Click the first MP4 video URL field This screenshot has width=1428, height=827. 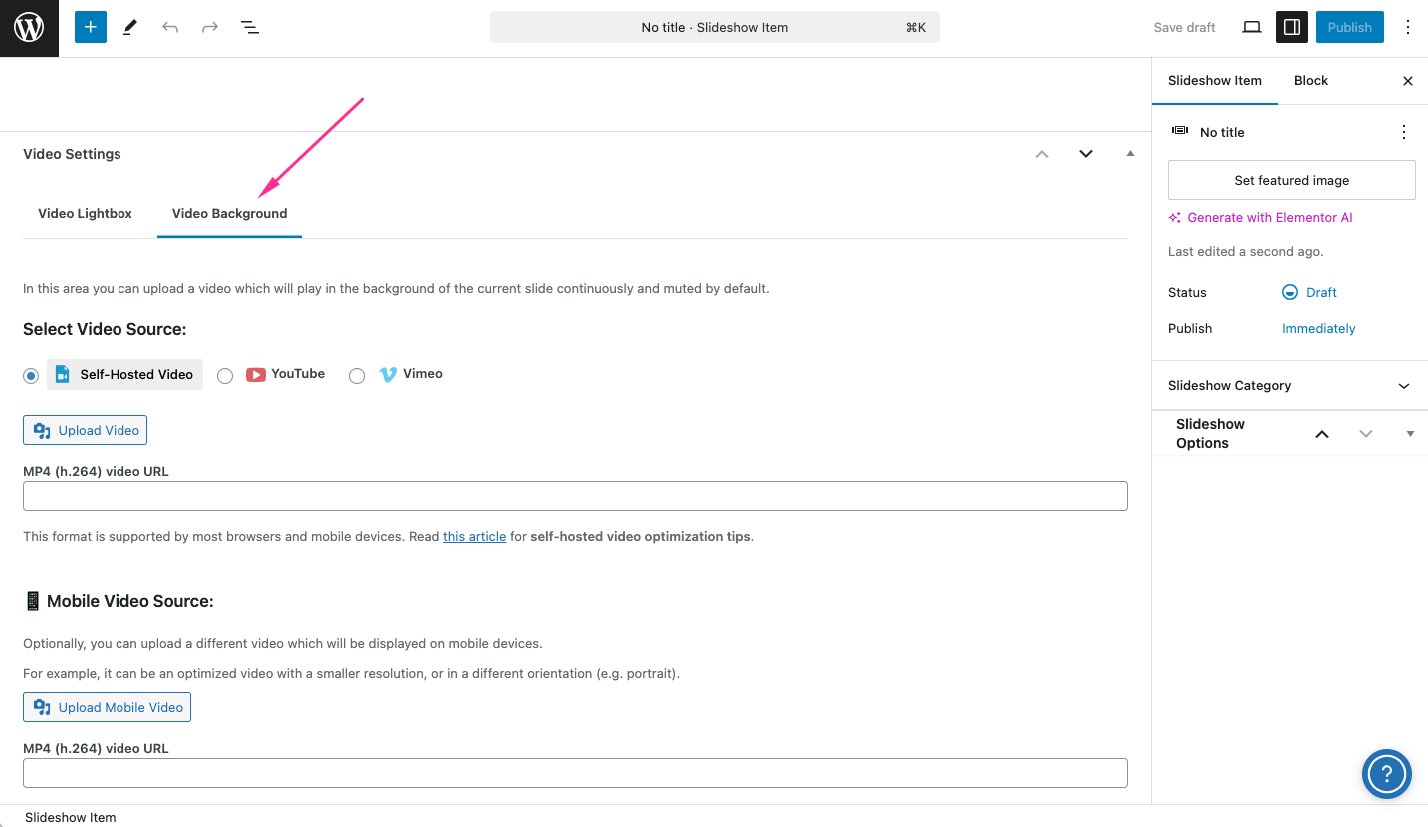pyautogui.click(x=575, y=496)
